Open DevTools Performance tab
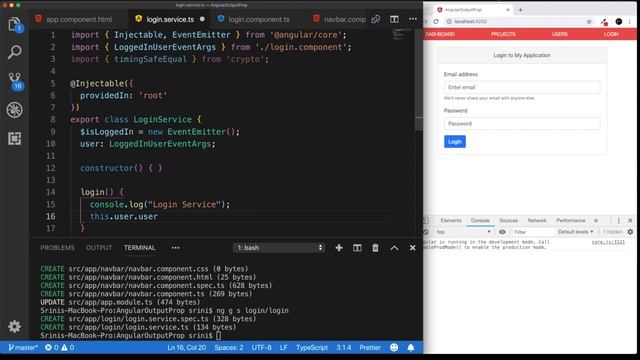The height and width of the screenshot is (360, 640). (571, 220)
